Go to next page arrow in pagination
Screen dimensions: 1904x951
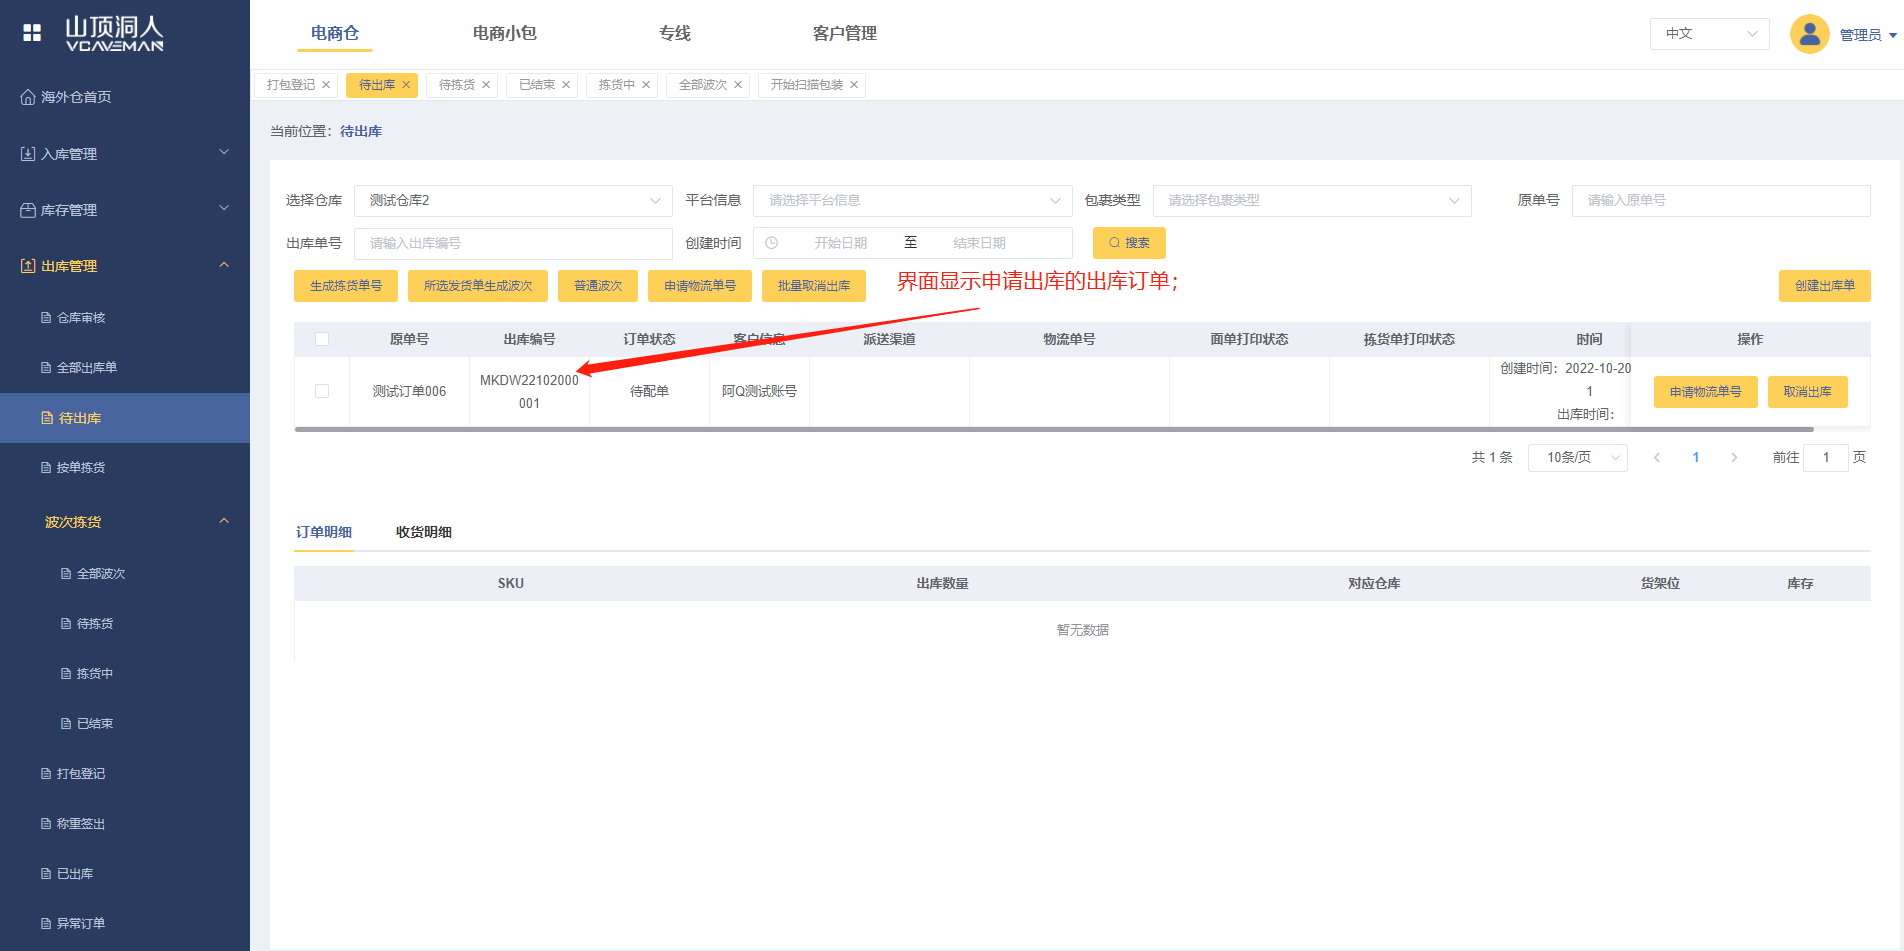point(1734,457)
